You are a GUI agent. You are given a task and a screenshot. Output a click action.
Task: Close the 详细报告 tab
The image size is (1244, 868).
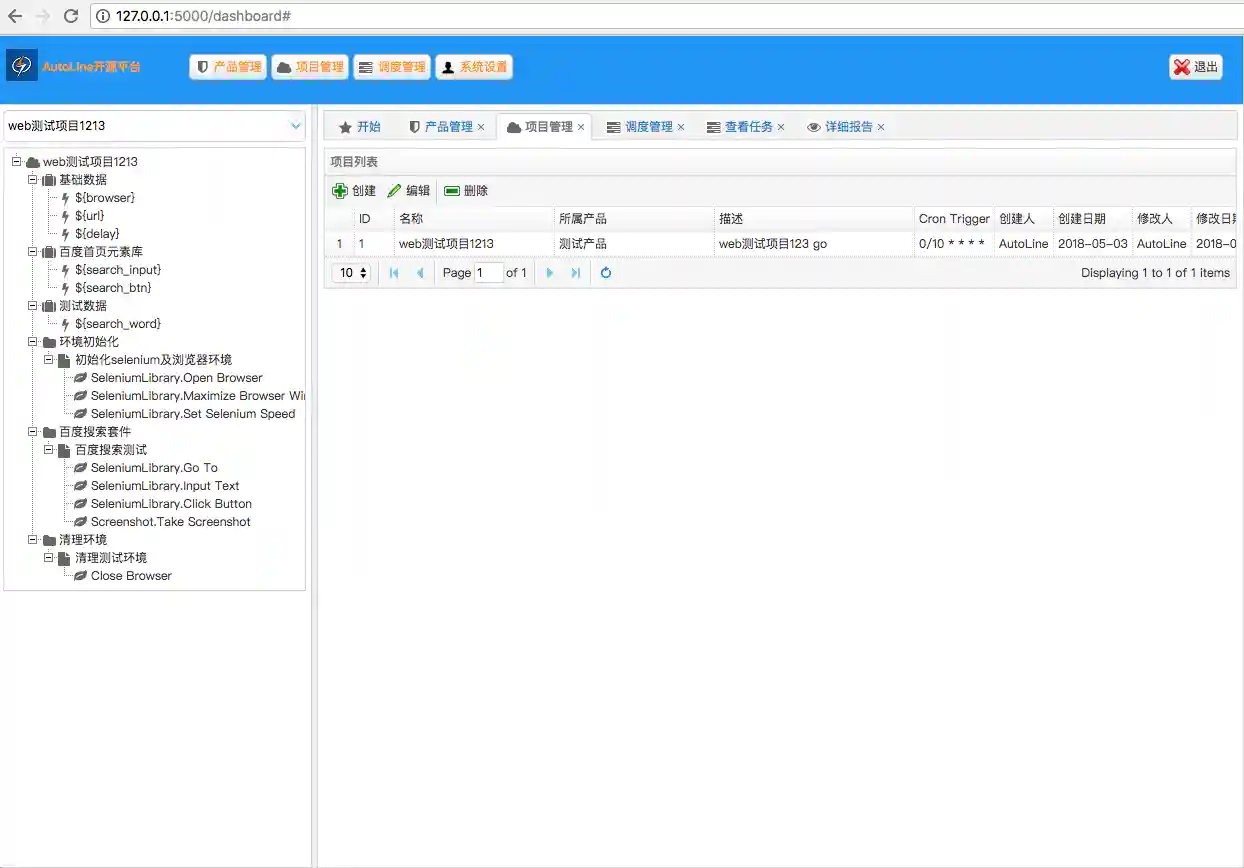point(881,127)
